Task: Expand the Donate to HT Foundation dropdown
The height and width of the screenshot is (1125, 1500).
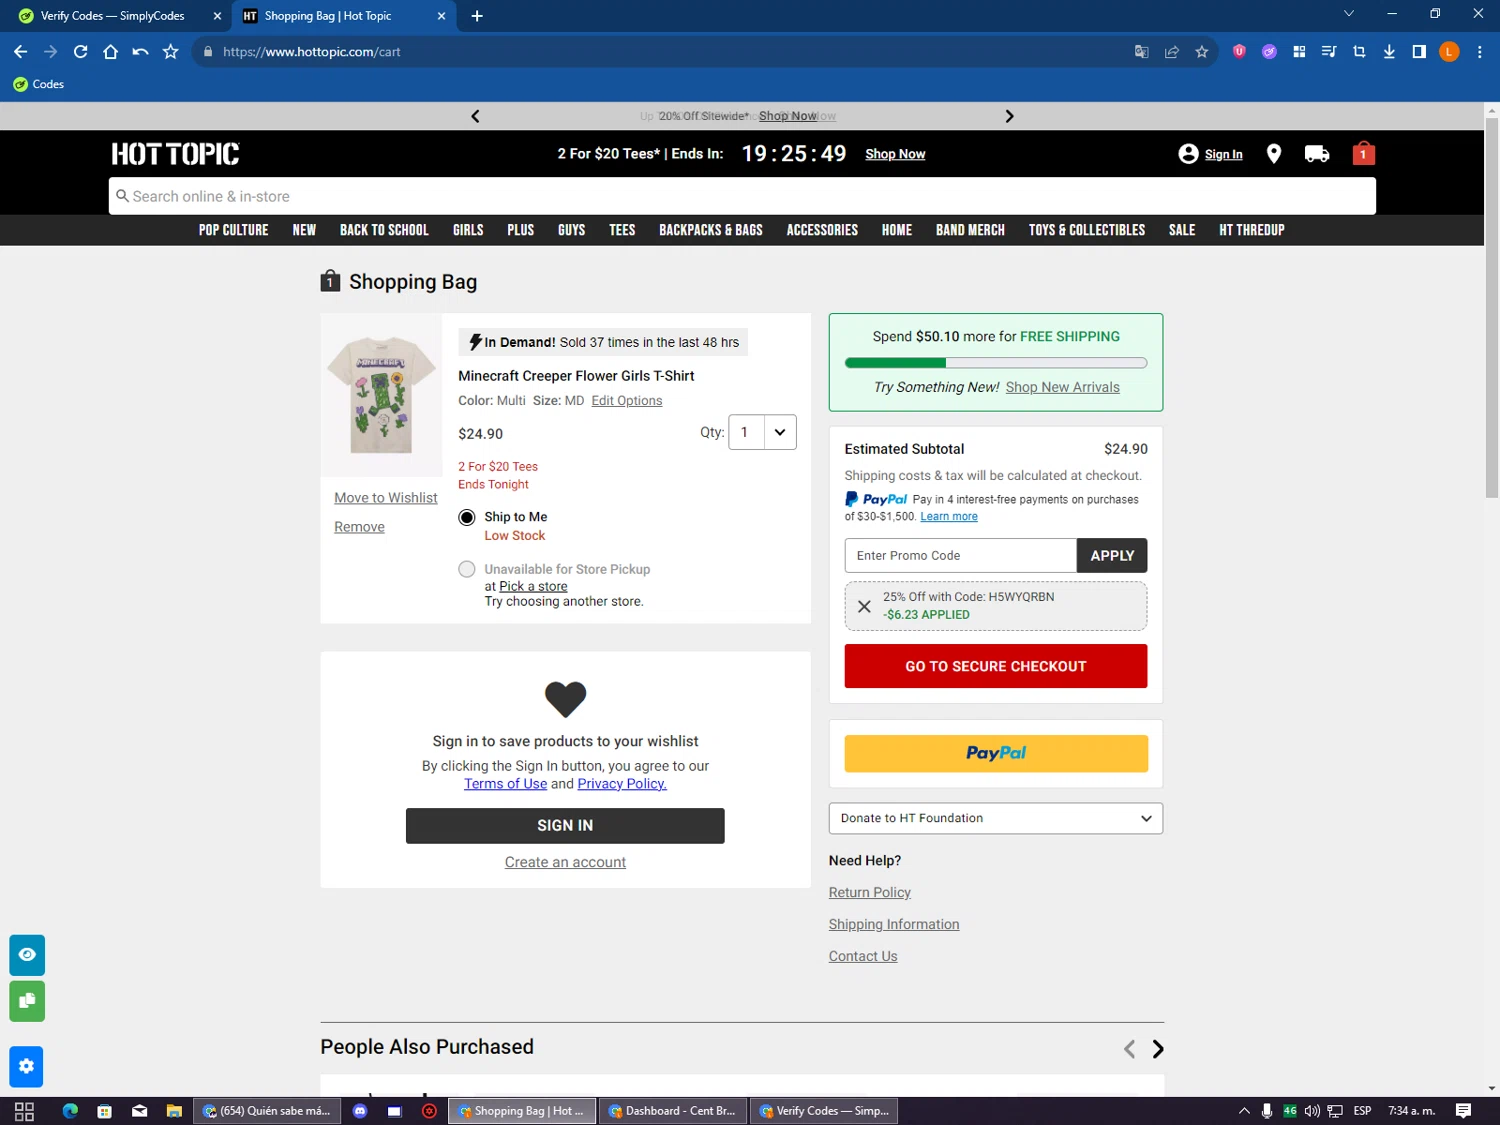Action: coord(996,818)
